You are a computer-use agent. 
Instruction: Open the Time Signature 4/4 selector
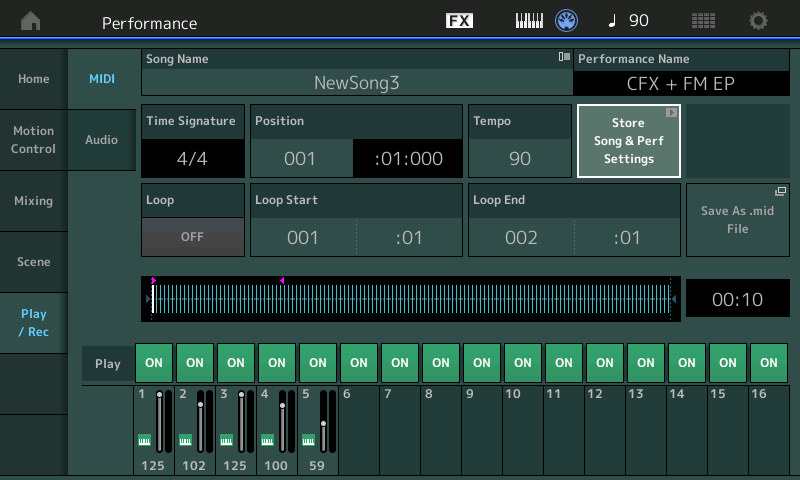(x=192, y=158)
